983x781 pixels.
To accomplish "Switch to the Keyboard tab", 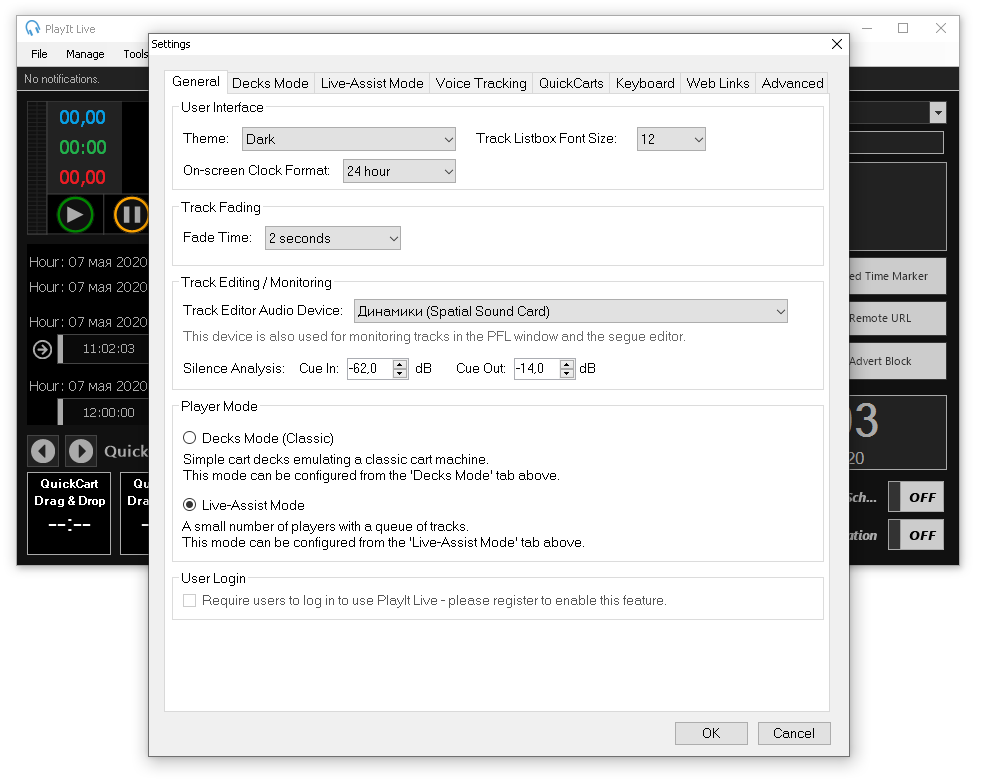I will click(645, 83).
